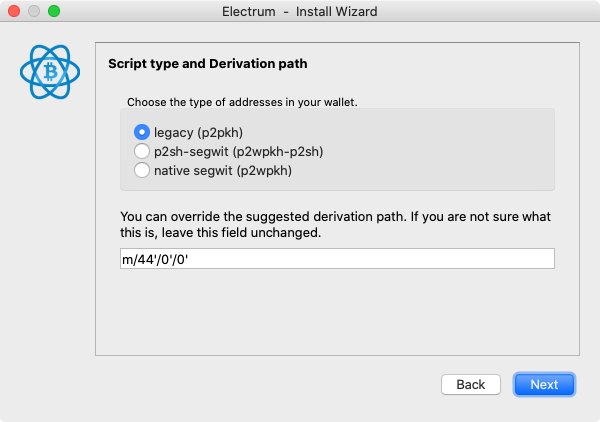Click the grayed-out minimize window button

(34, 11)
